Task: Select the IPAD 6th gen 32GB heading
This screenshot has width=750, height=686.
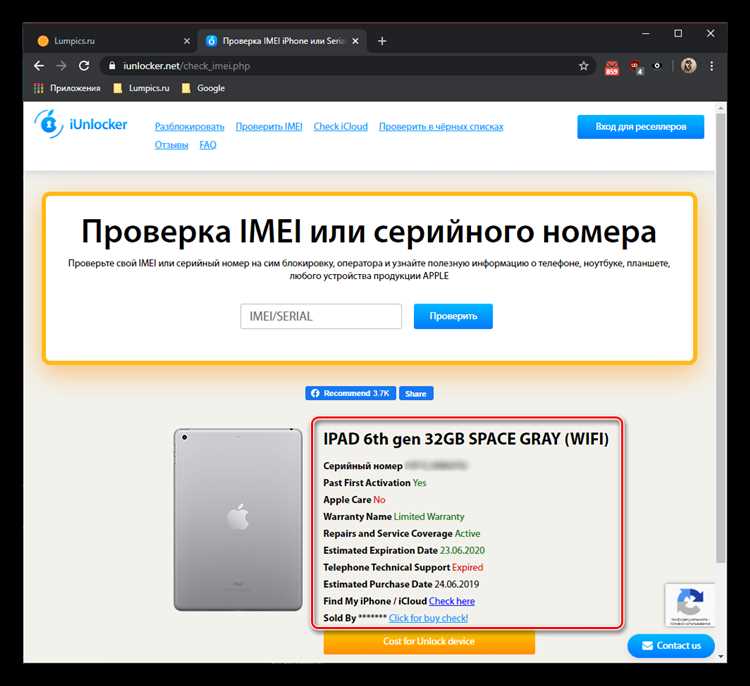Action: [466, 439]
